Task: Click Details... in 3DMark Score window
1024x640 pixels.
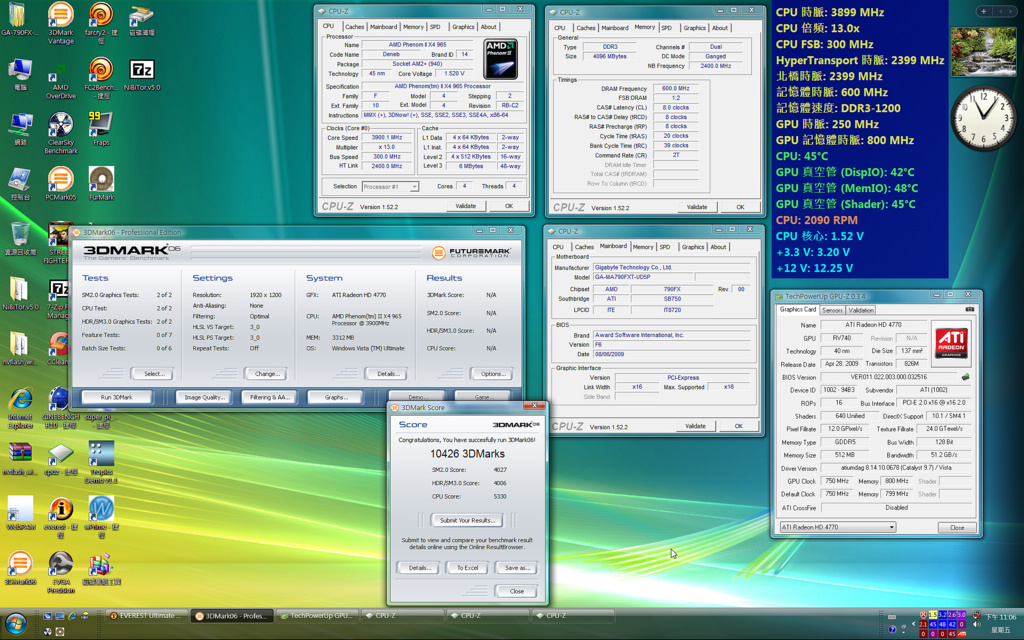Action: point(419,568)
